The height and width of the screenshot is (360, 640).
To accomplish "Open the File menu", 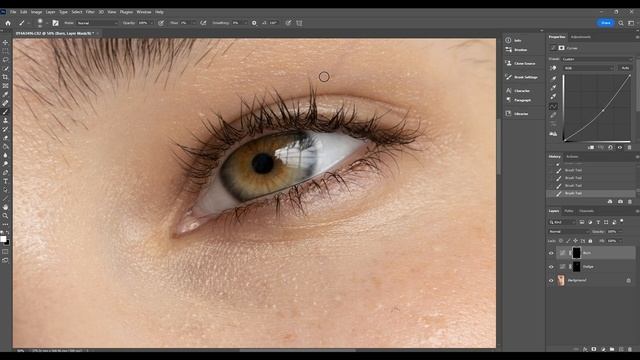I will pyautogui.click(x=13, y=12).
